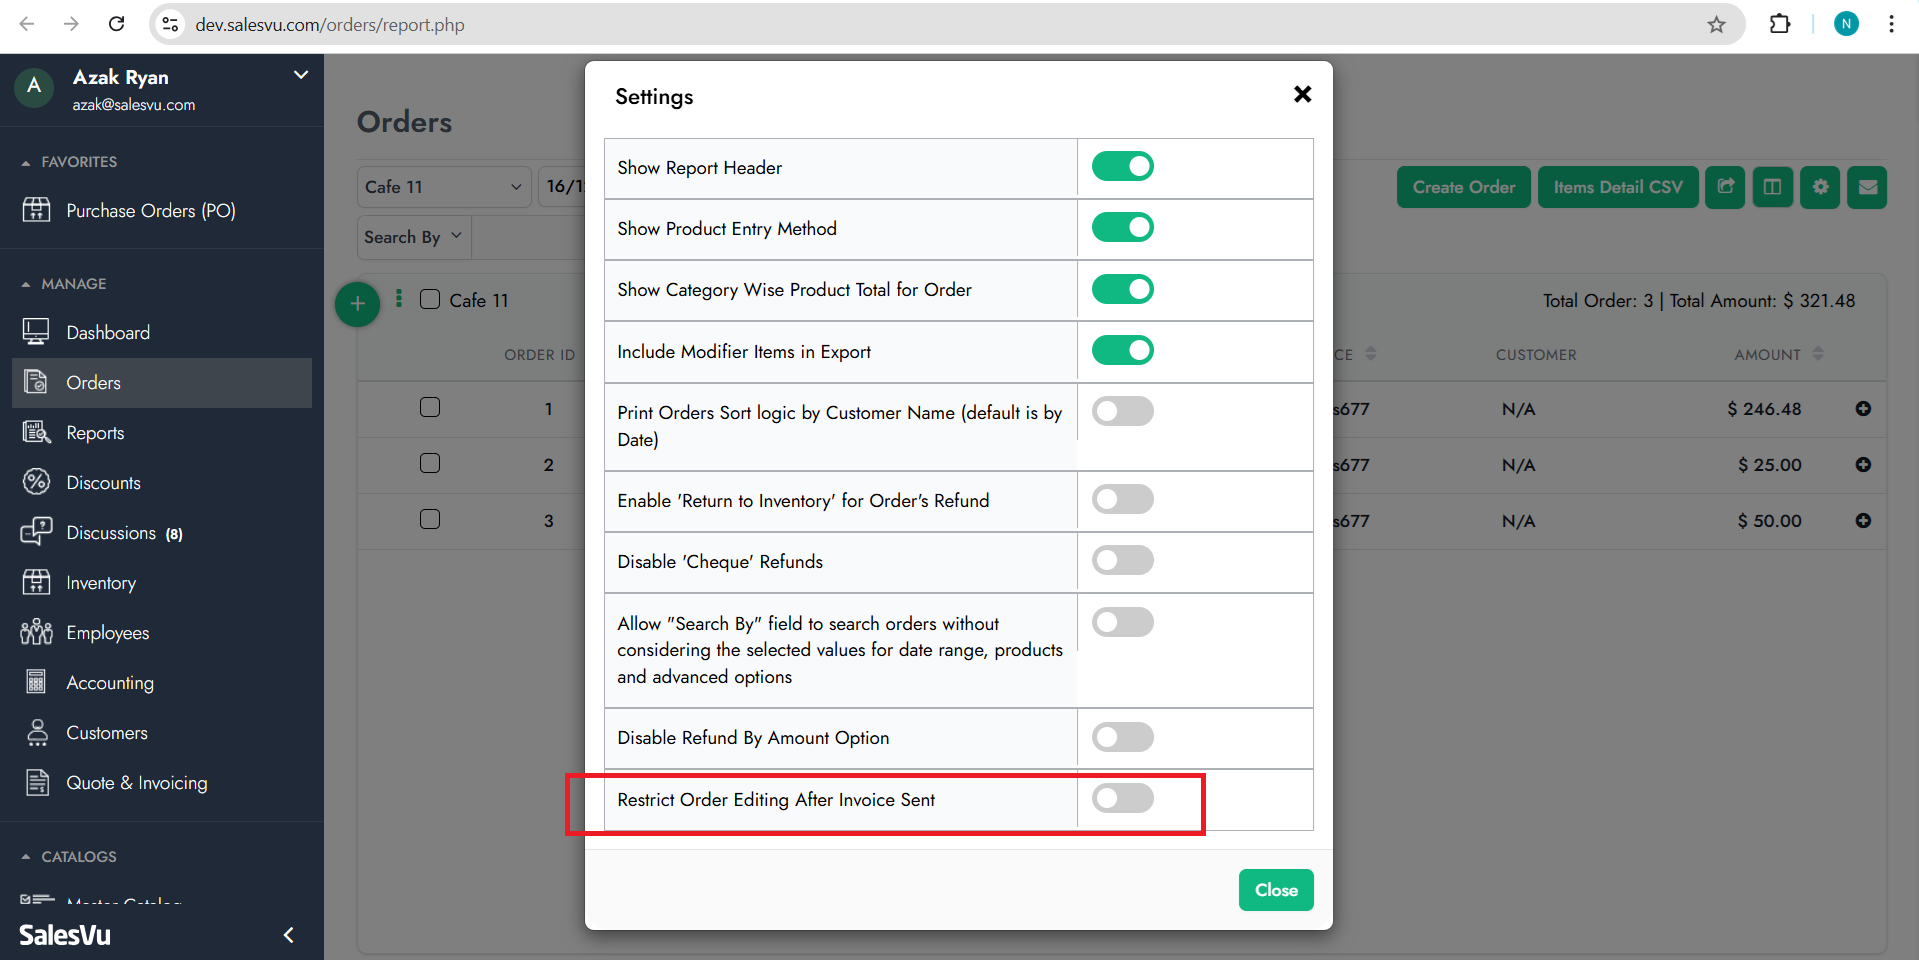The height and width of the screenshot is (960, 1919).
Task: Open Inventory in the sidebar
Action: coord(101,583)
